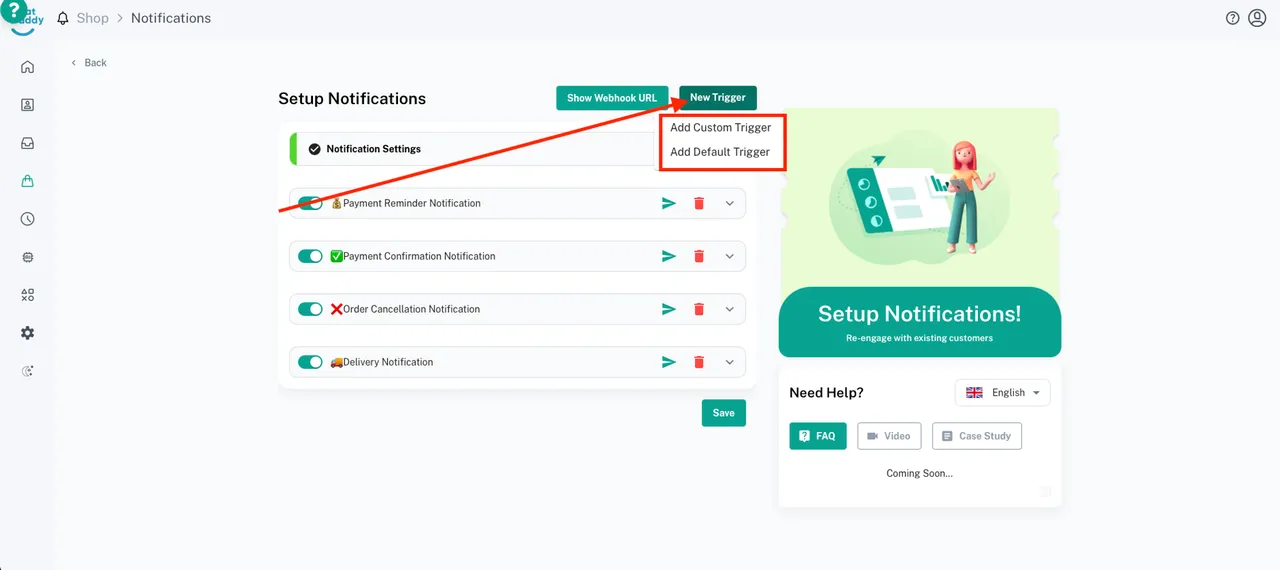This screenshot has width=1280, height=570.
Task: Expand the Delivery Notification chevron
Action: (x=729, y=362)
